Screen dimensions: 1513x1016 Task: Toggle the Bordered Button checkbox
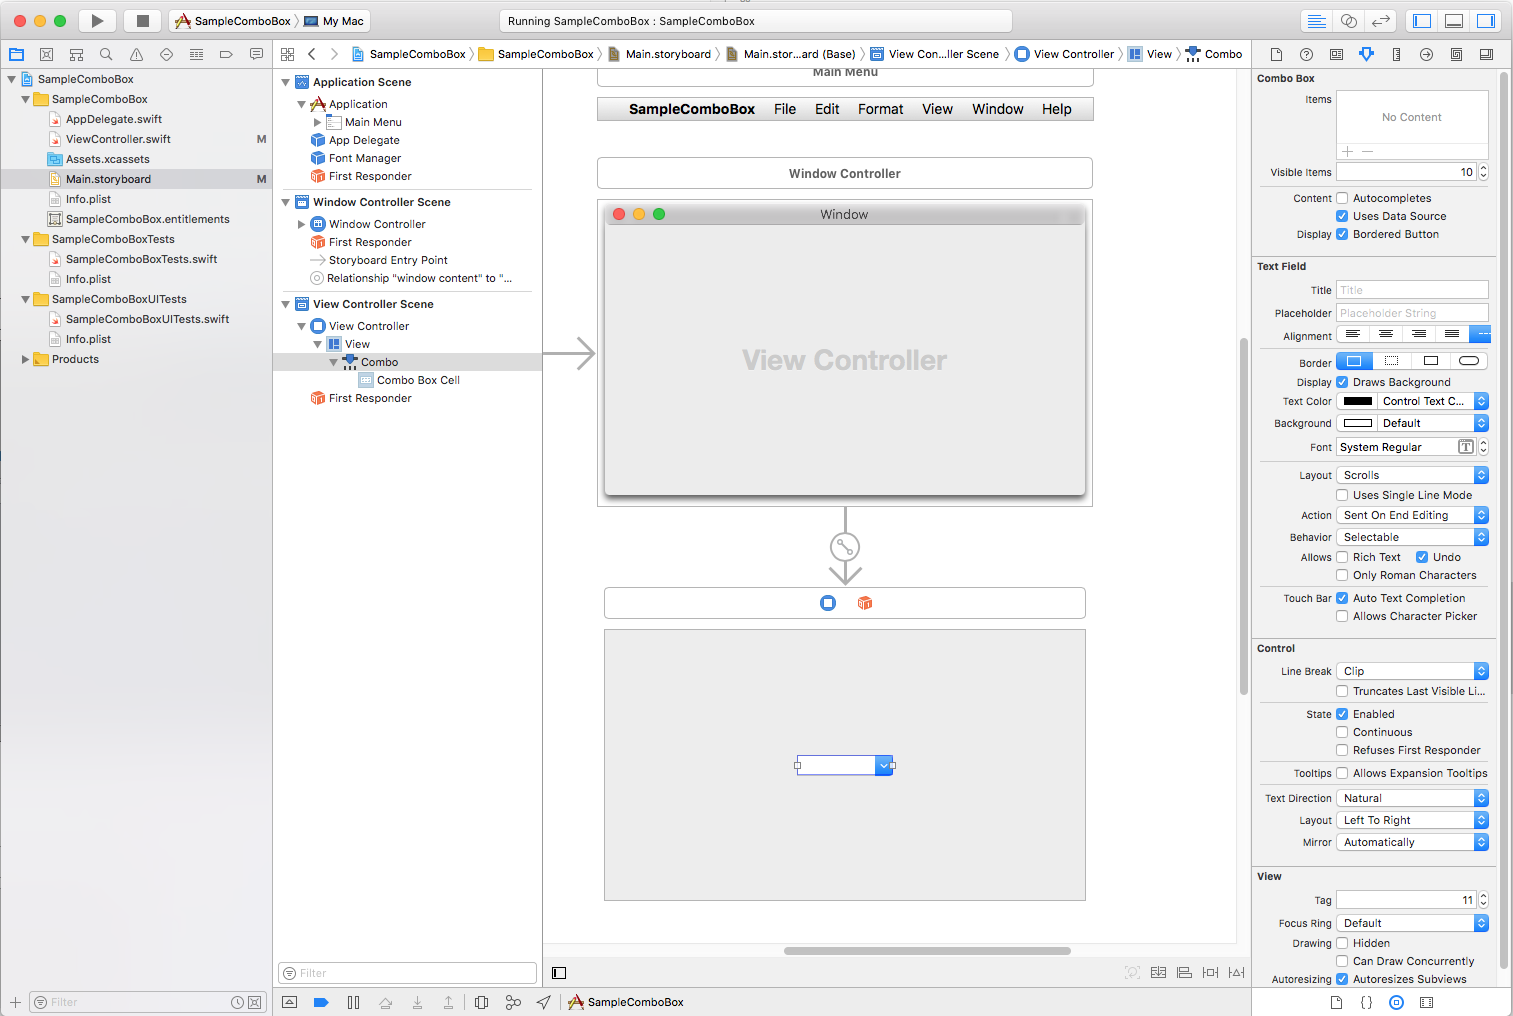point(1342,234)
